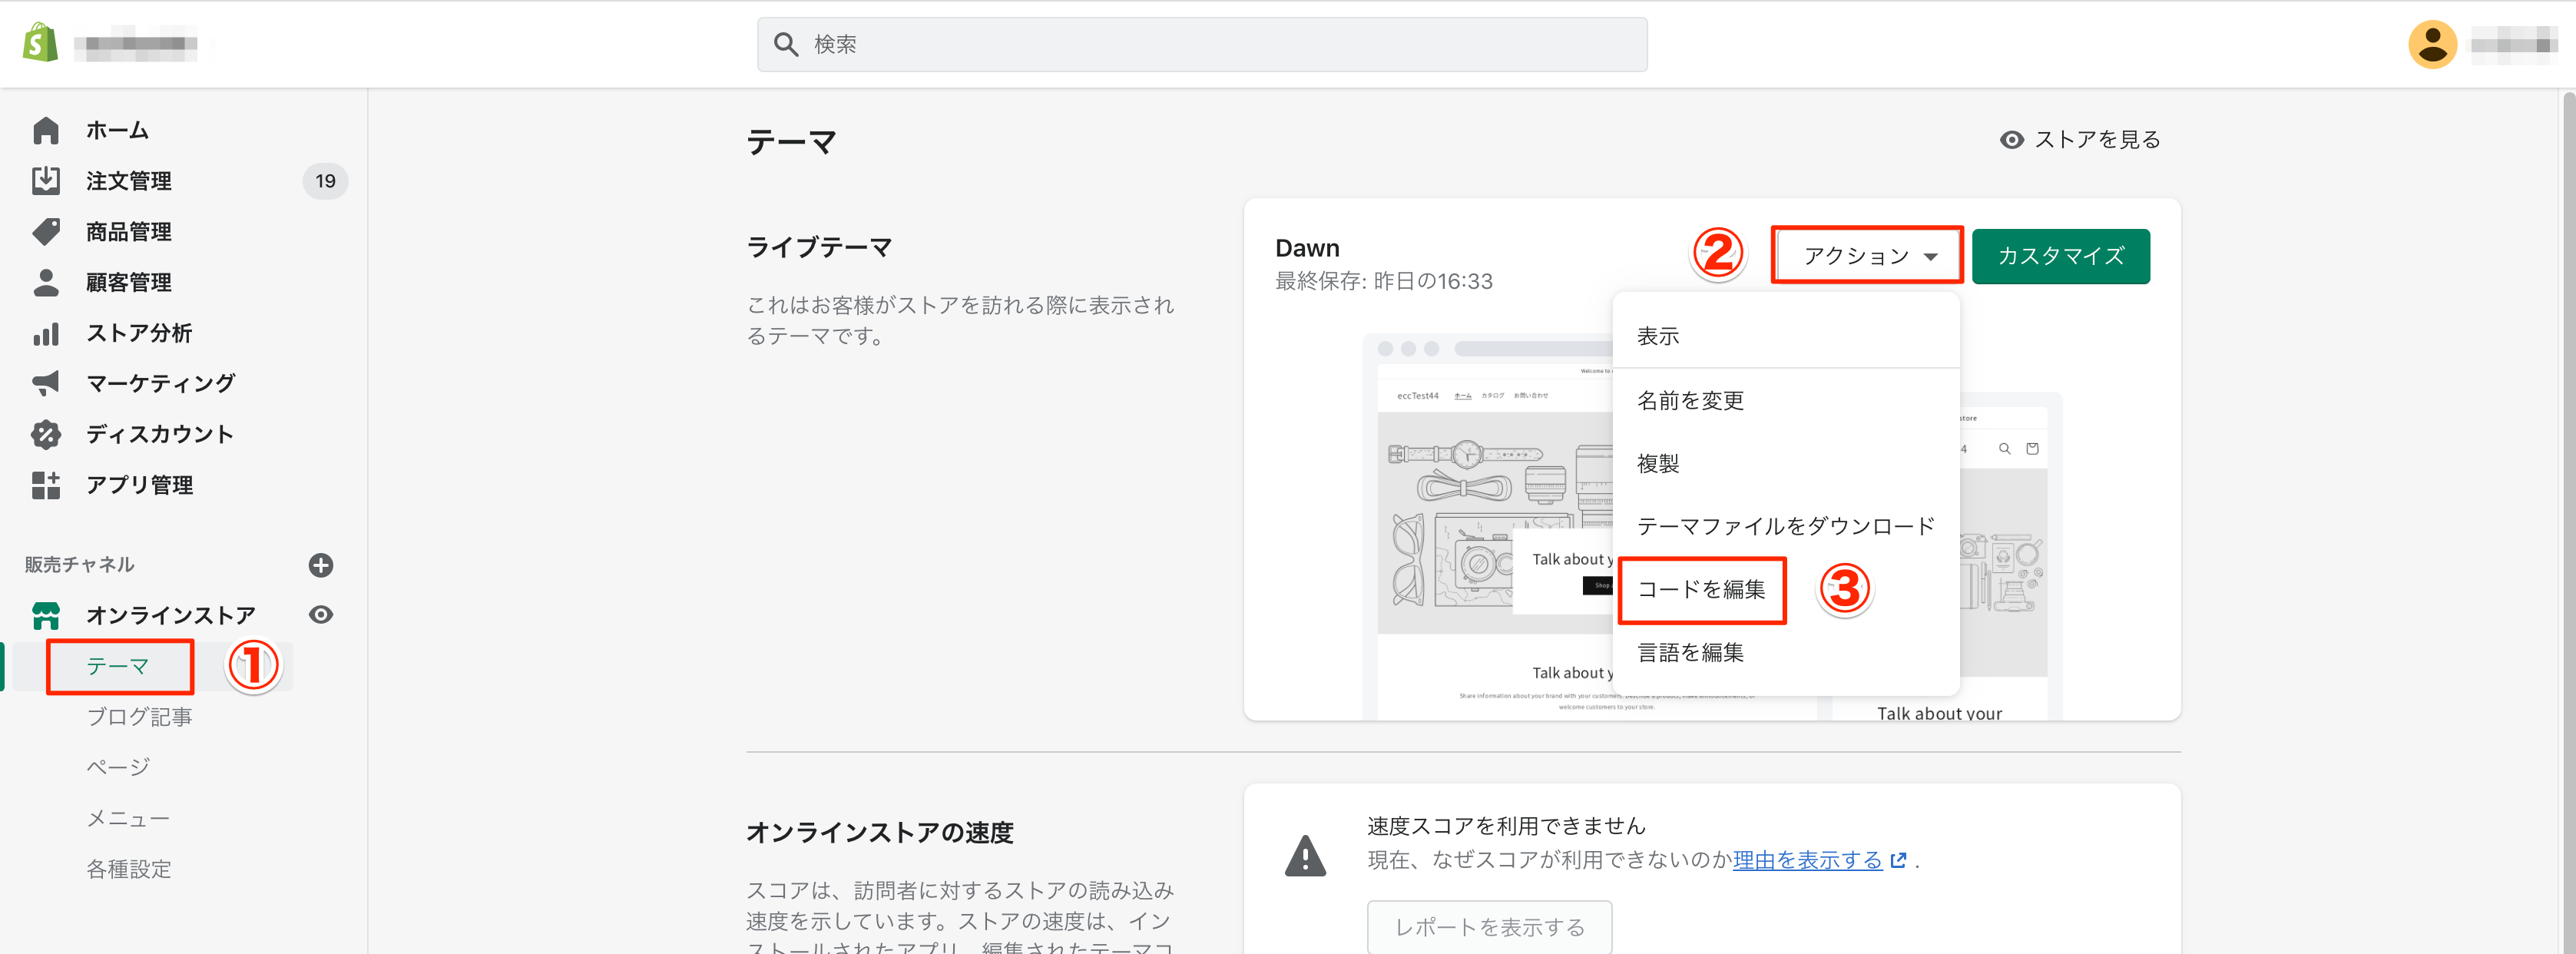Click the products tag icon
This screenshot has height=954, width=2576.
point(46,232)
